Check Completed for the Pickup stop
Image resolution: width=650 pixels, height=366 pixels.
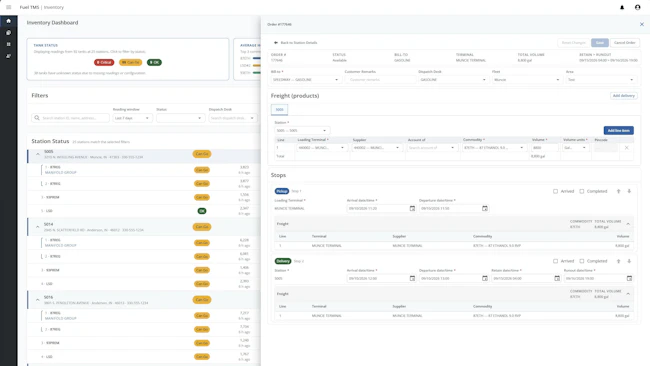[x=582, y=191]
